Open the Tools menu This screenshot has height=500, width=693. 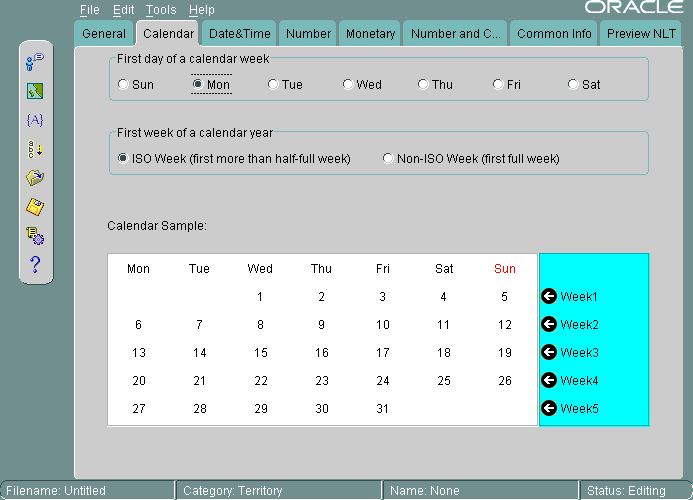tap(160, 10)
